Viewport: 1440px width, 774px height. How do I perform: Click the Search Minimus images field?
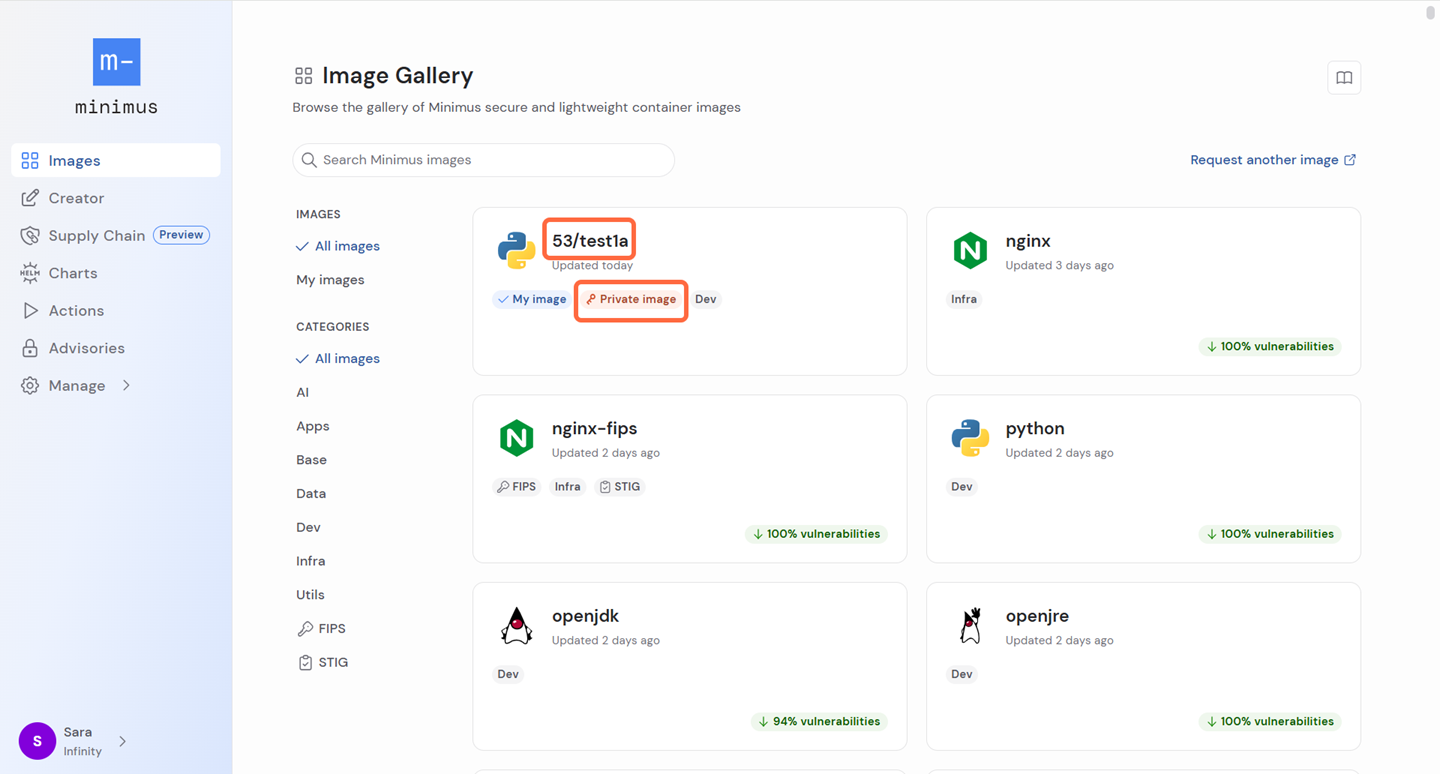tap(483, 160)
